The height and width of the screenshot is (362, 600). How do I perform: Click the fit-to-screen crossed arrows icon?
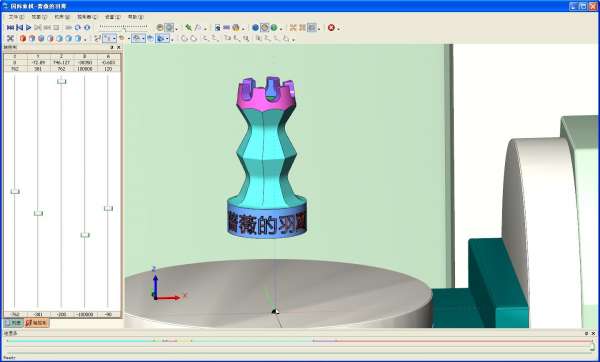pyautogui.click(x=10, y=38)
